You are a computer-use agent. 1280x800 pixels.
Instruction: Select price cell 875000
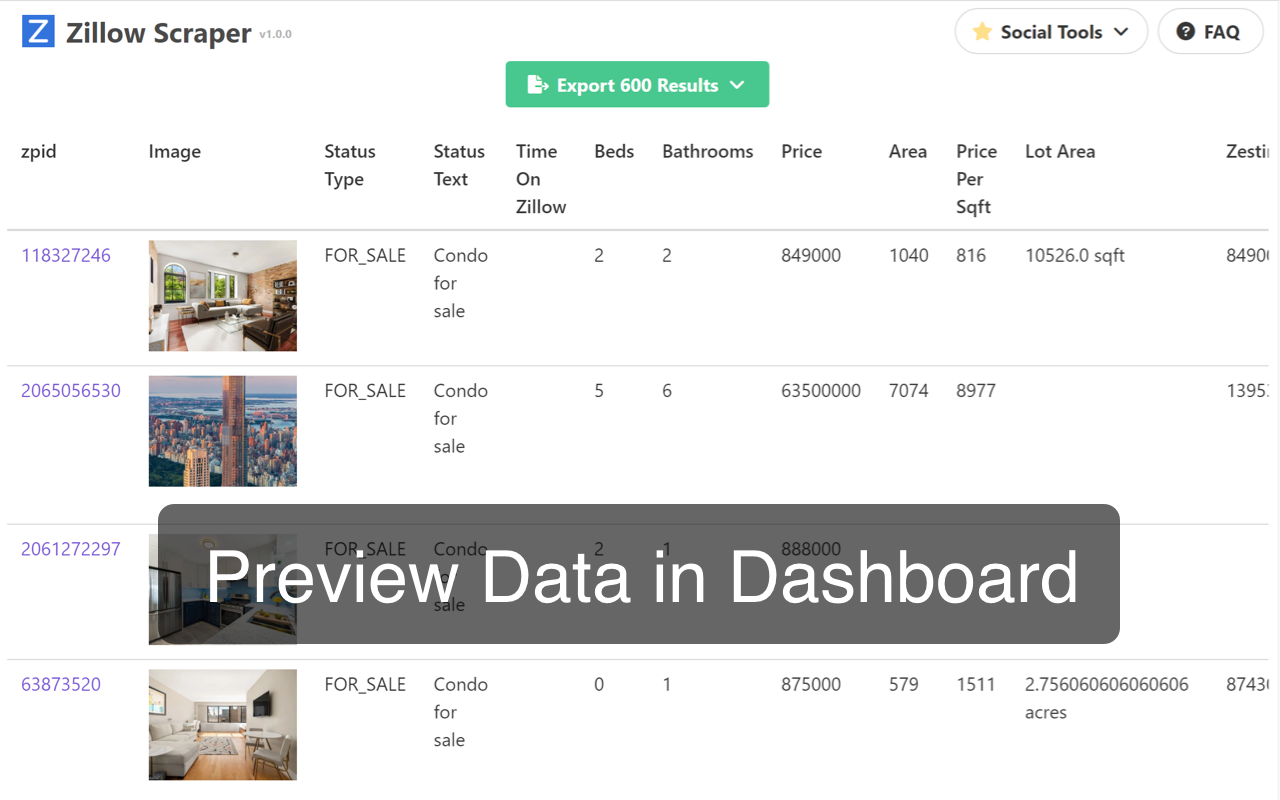point(811,684)
